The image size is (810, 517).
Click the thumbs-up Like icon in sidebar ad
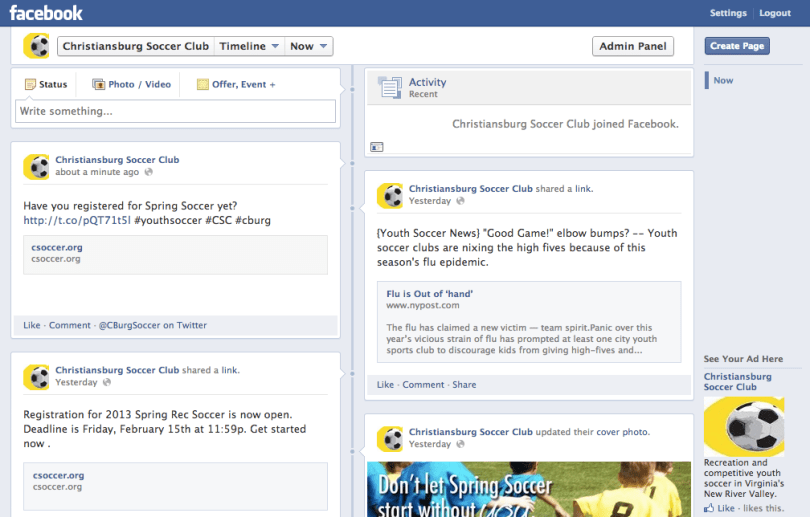pos(710,509)
